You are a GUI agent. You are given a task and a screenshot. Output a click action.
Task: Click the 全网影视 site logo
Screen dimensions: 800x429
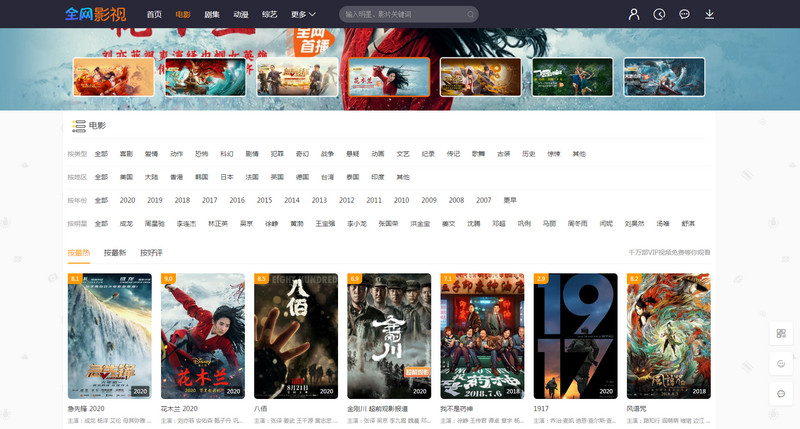(x=95, y=14)
